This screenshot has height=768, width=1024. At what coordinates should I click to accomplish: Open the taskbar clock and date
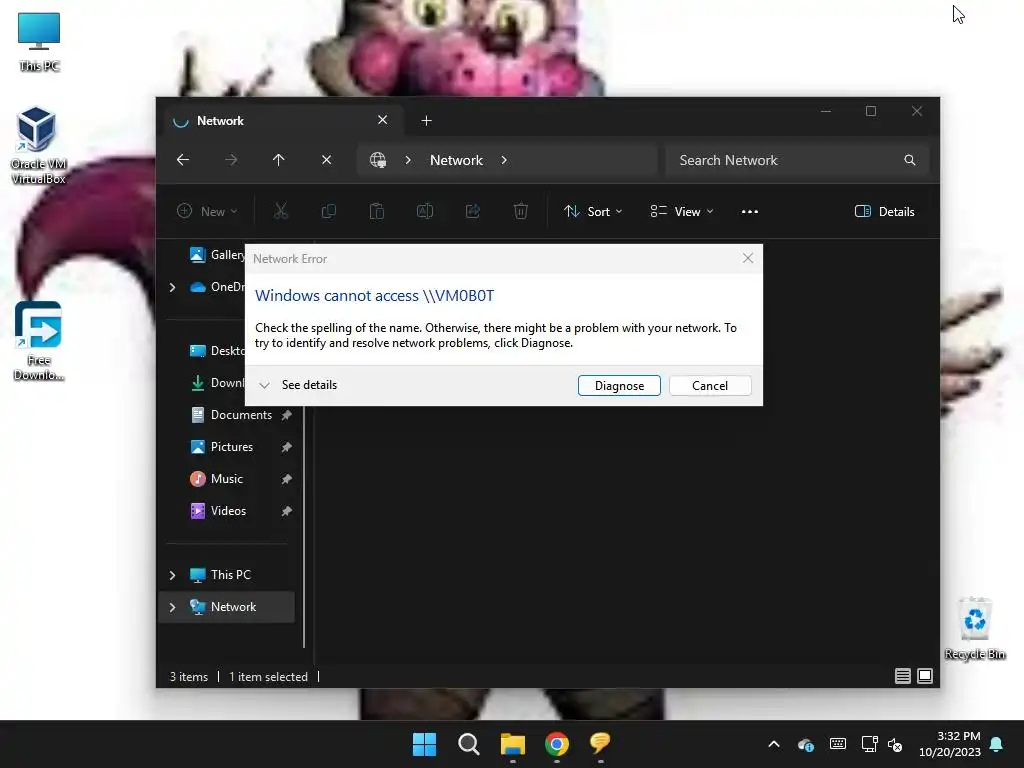pyautogui.click(x=950, y=744)
